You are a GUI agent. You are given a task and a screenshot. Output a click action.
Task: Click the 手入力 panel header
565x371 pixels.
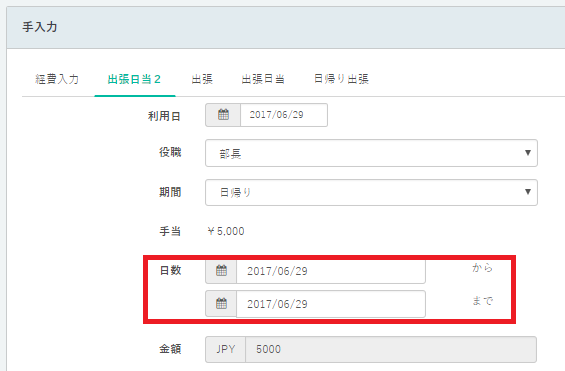[x=286, y=27]
